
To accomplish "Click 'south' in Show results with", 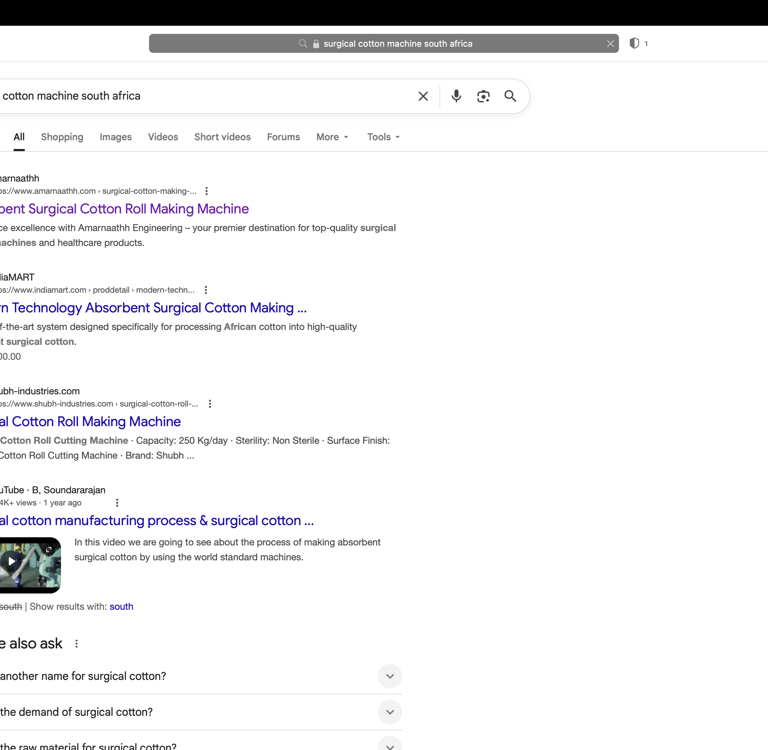I will [121, 606].
